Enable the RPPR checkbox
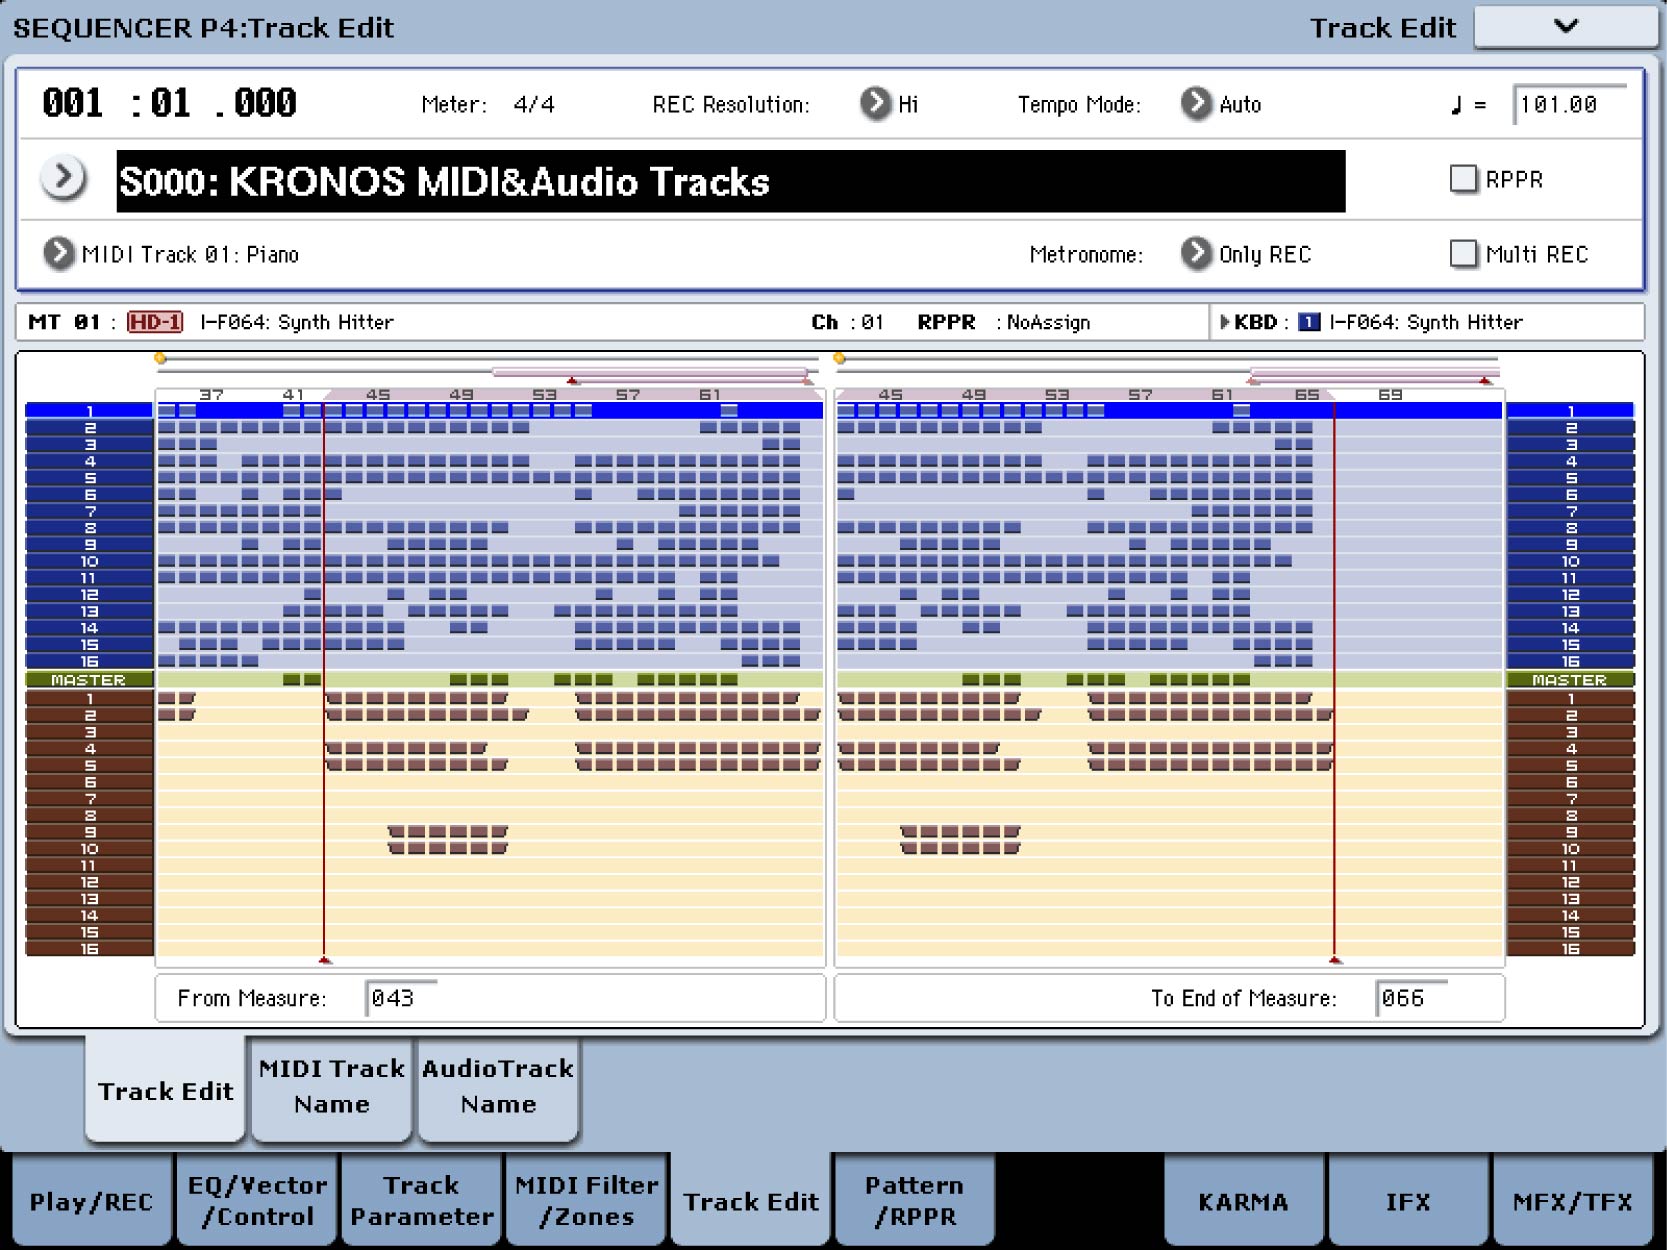This screenshot has width=1667, height=1250. (x=1463, y=179)
